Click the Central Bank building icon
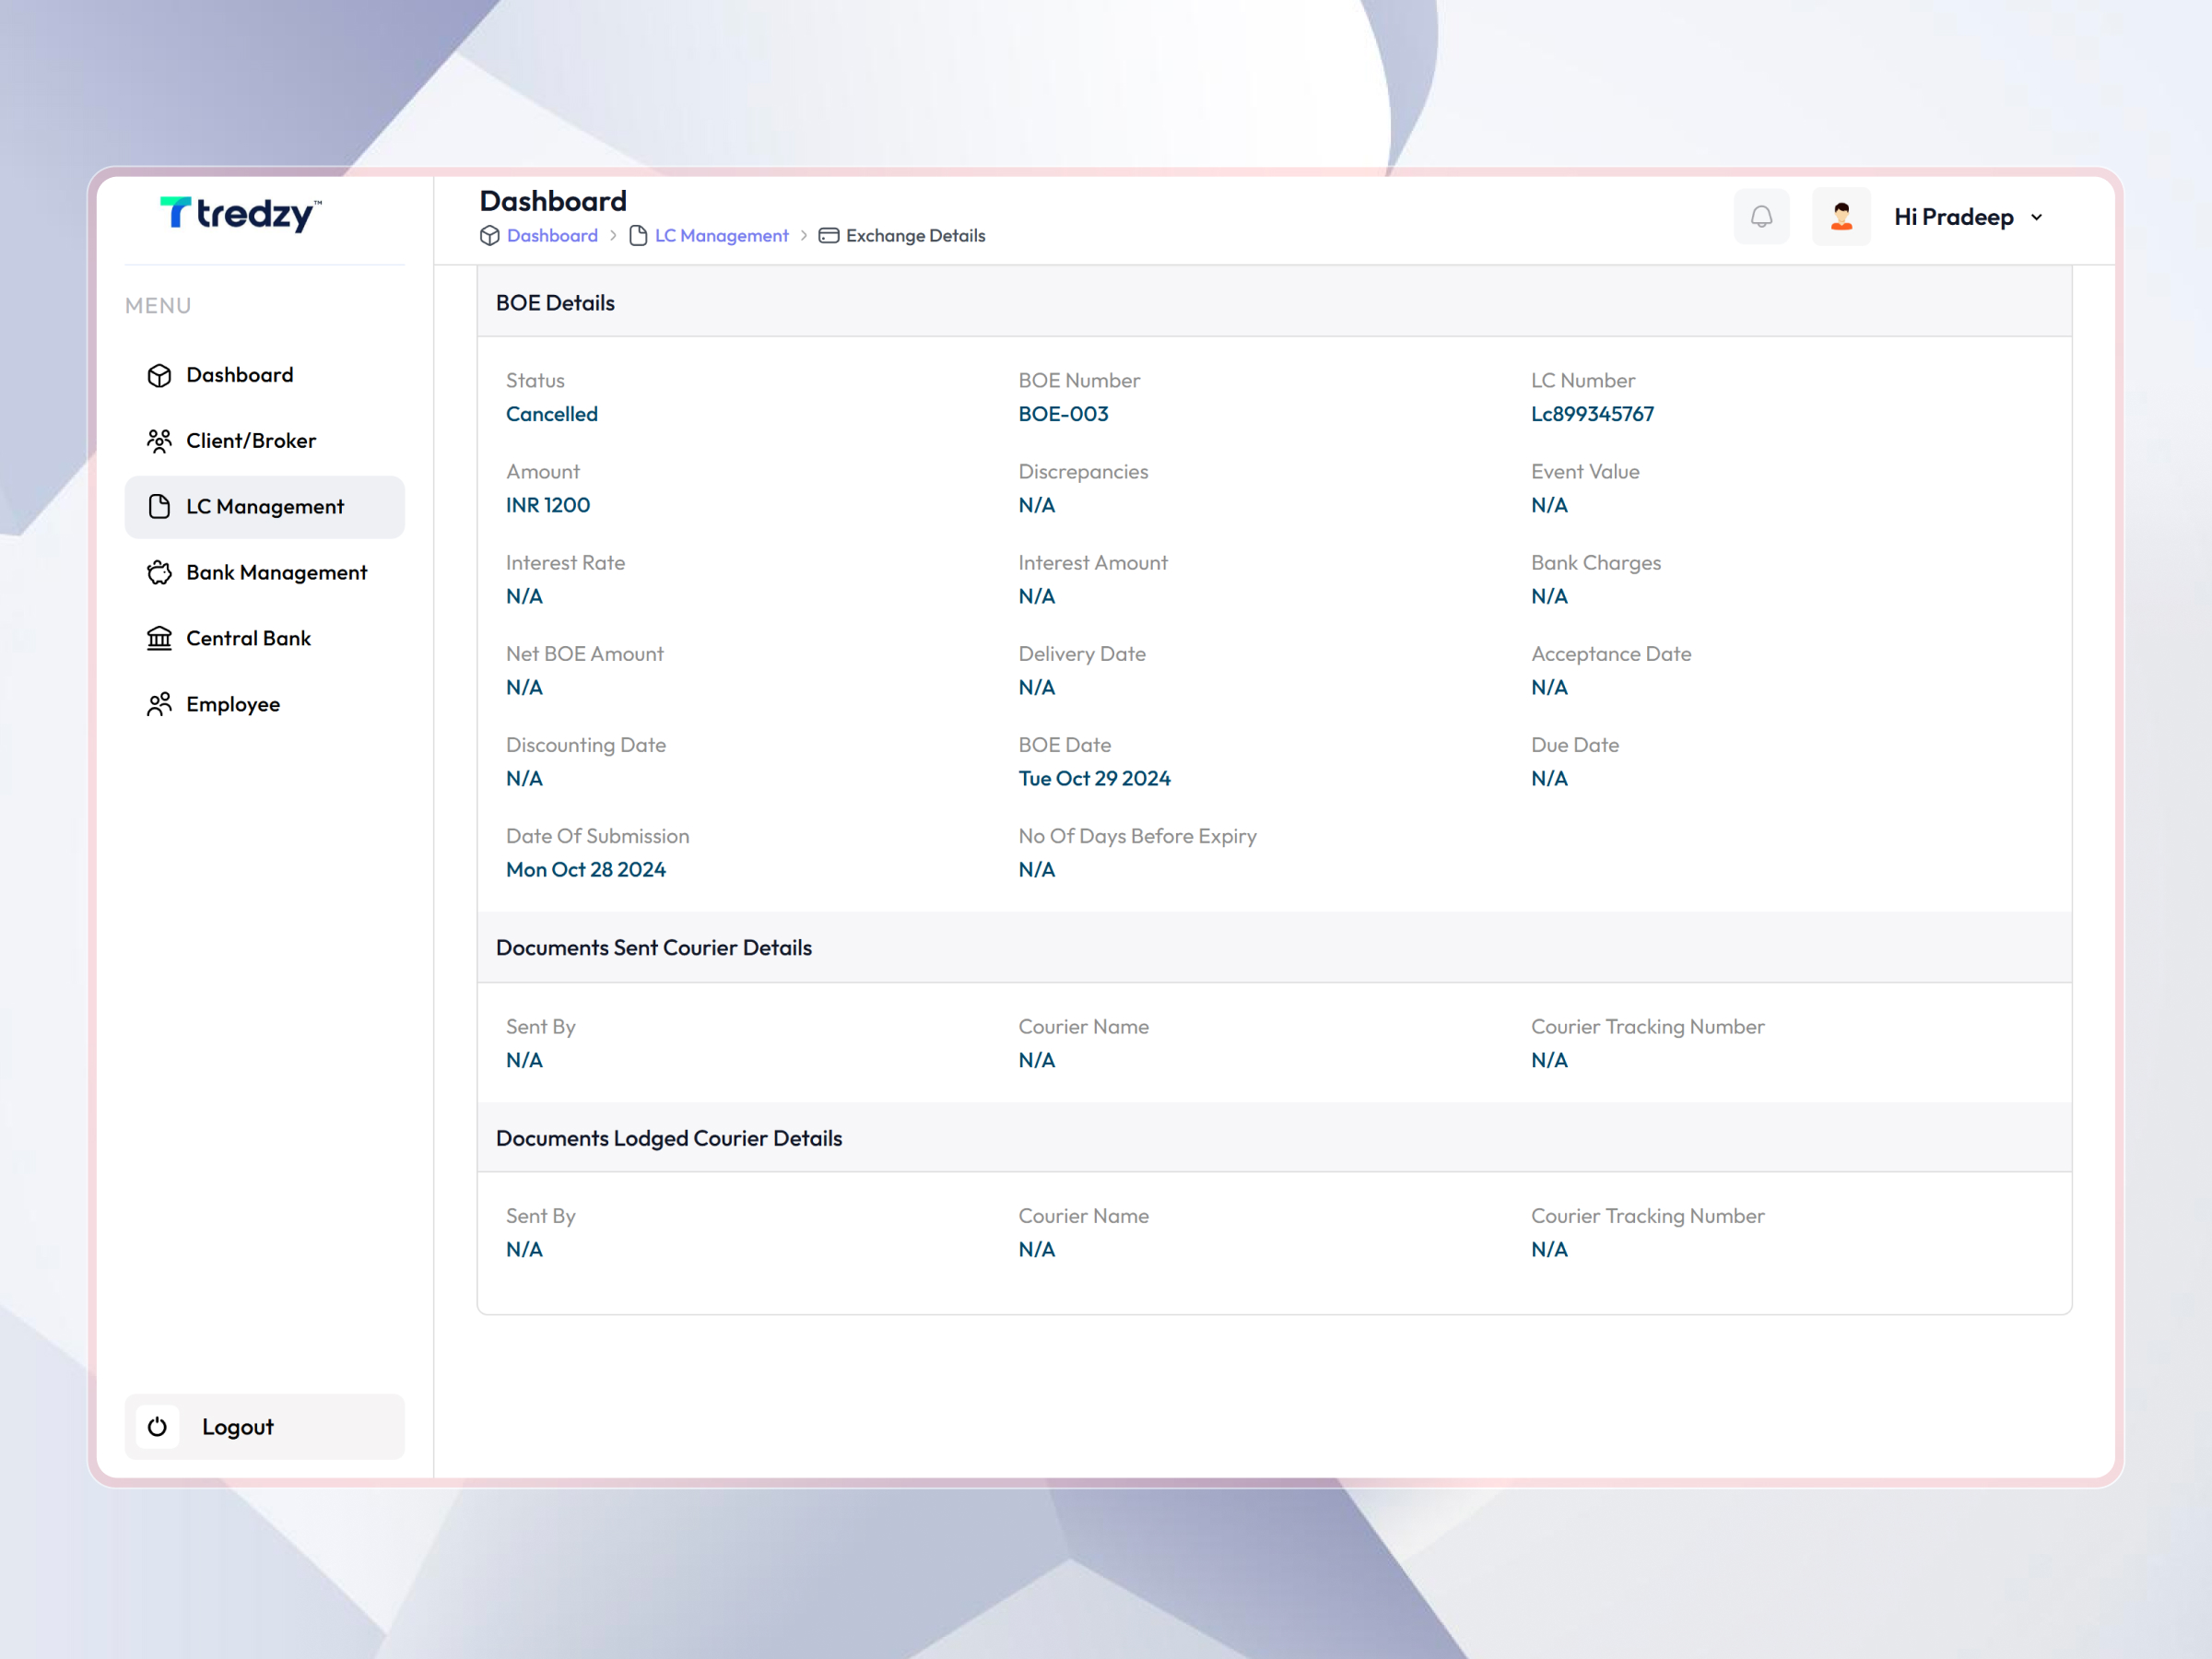The height and width of the screenshot is (1659, 2212). (160, 638)
